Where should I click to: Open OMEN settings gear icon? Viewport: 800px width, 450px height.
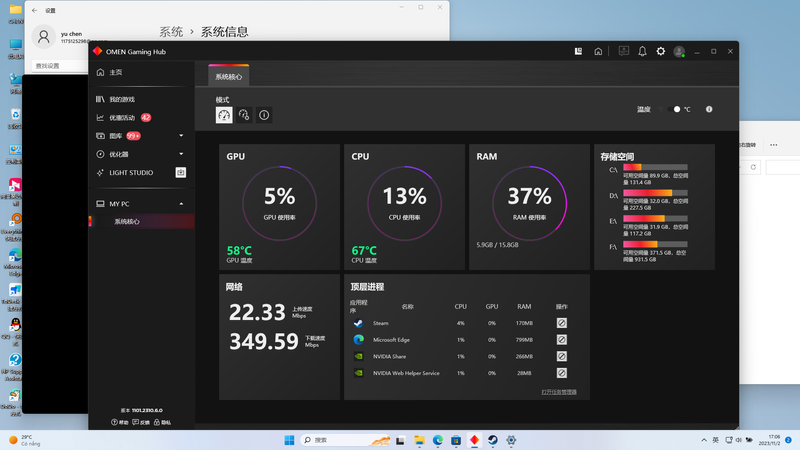coord(660,51)
